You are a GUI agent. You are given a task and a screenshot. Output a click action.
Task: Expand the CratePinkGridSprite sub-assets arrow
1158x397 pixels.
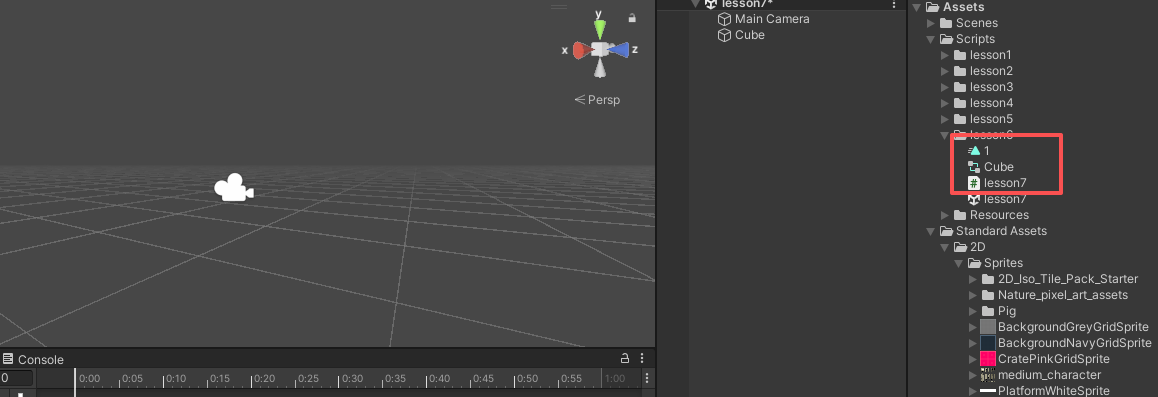[972, 359]
